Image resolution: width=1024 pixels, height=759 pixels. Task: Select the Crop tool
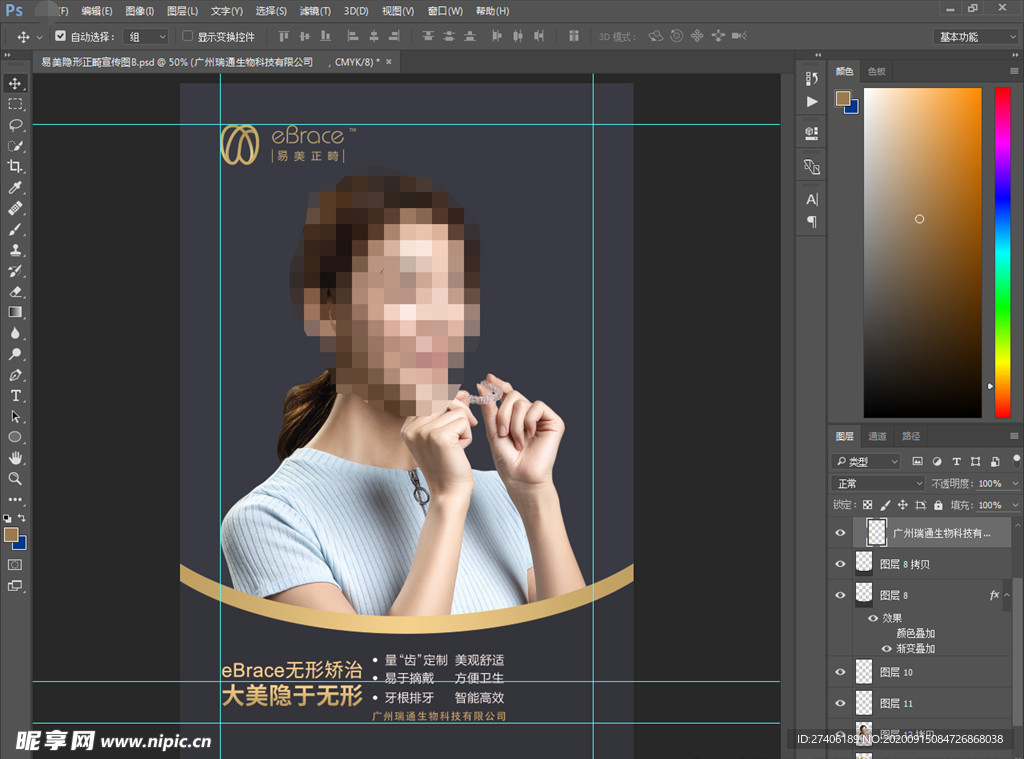(x=15, y=167)
